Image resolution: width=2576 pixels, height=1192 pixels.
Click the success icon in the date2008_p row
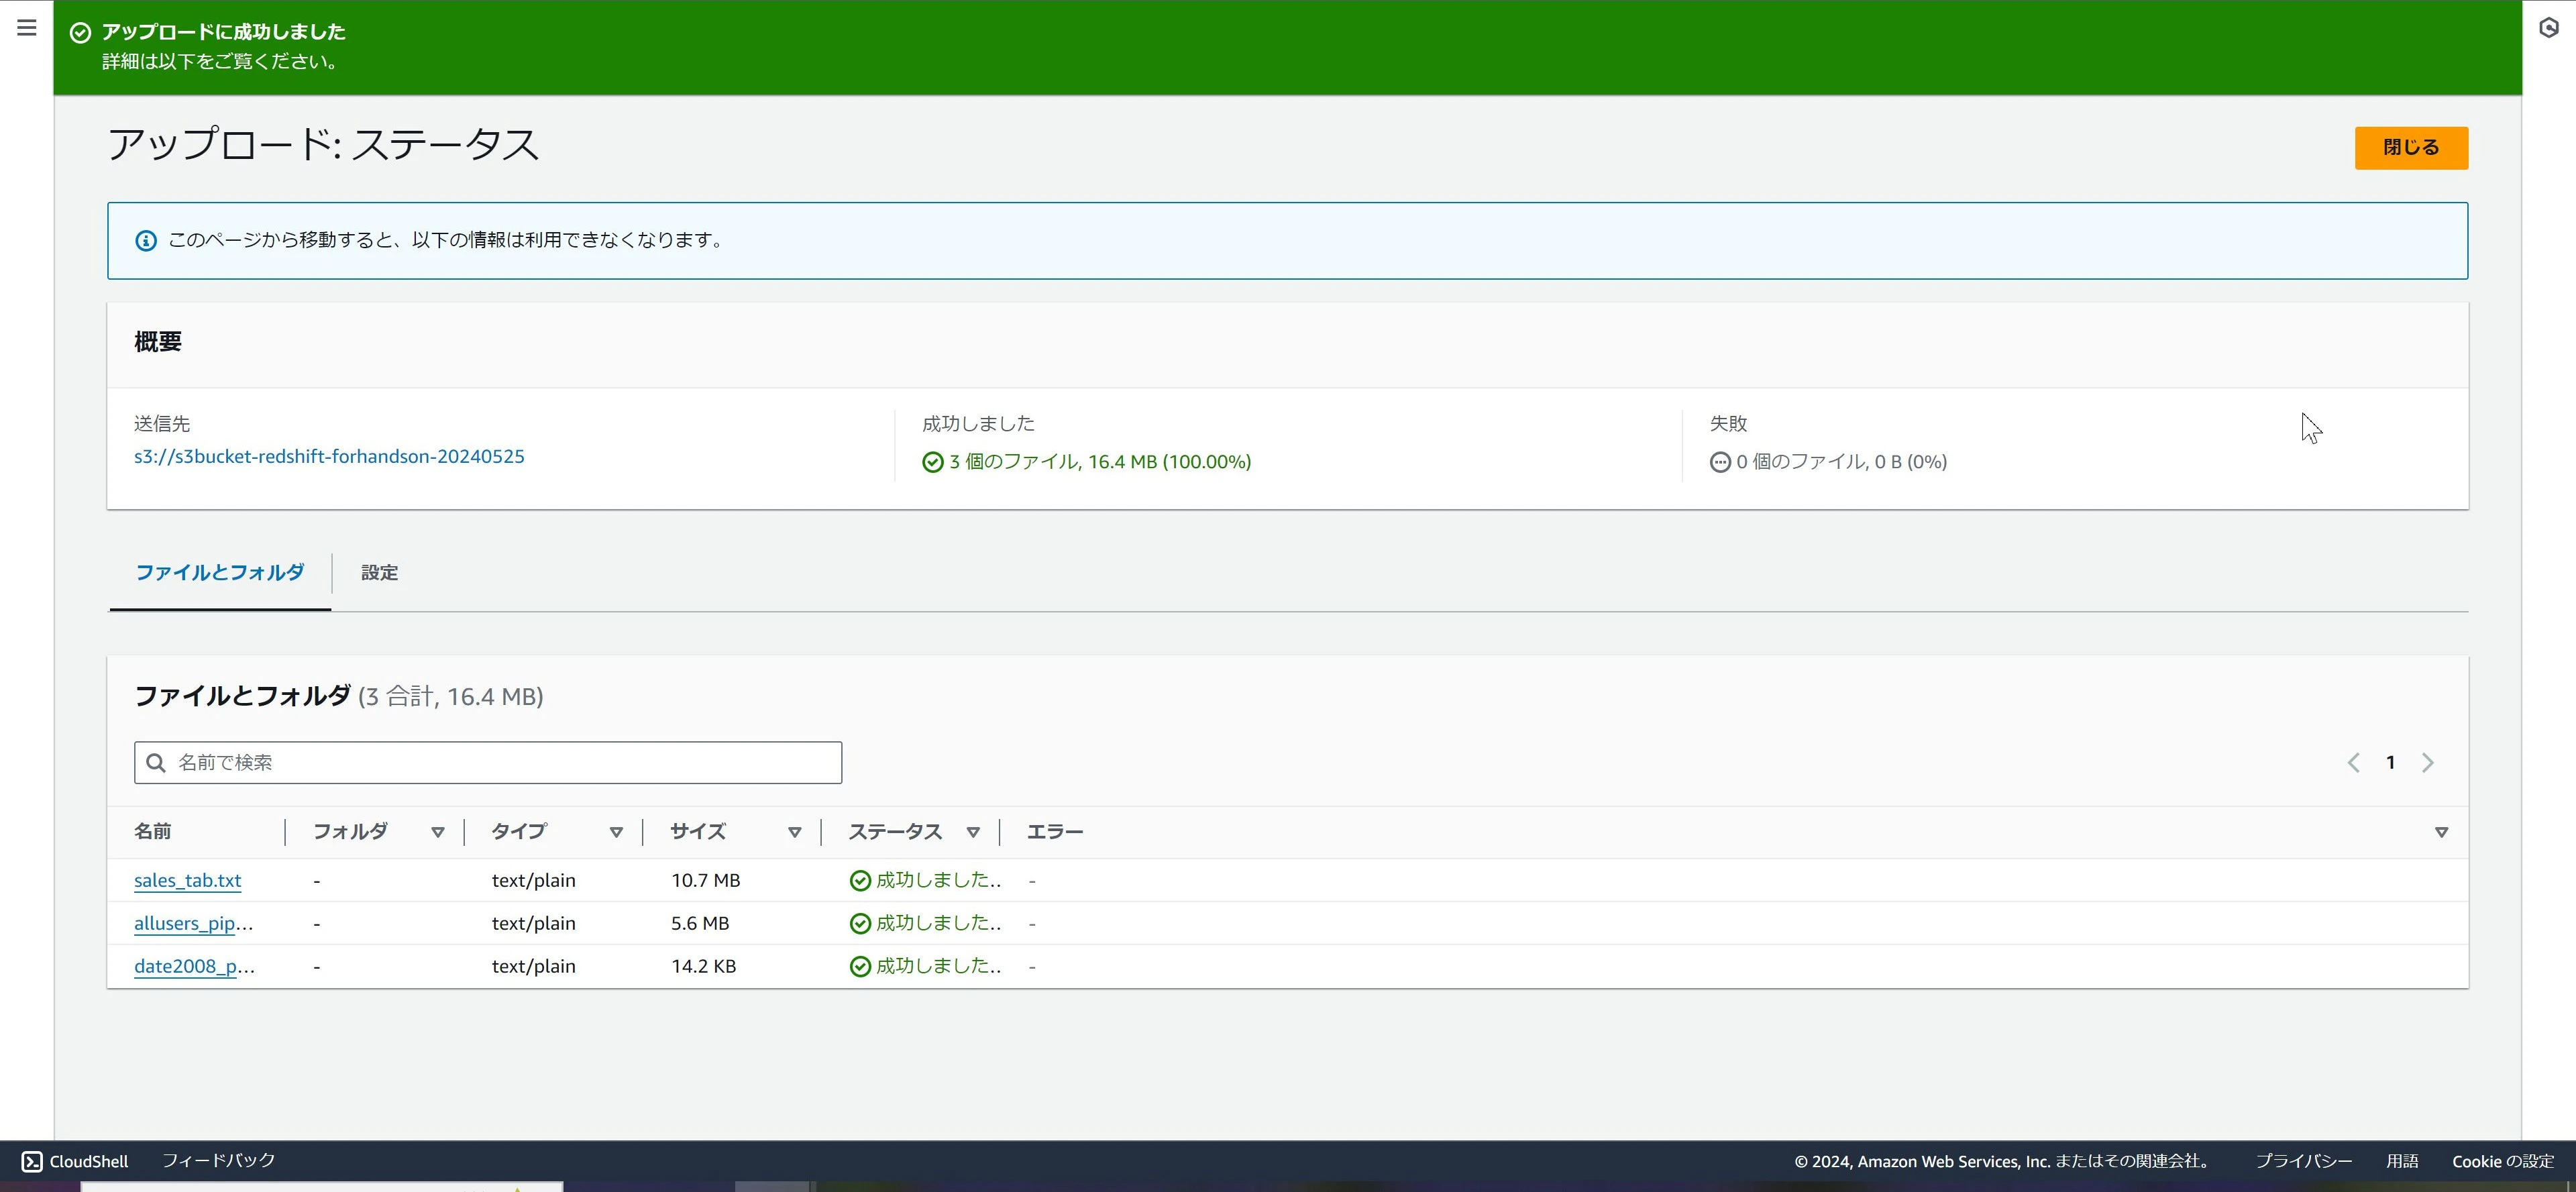coord(860,967)
